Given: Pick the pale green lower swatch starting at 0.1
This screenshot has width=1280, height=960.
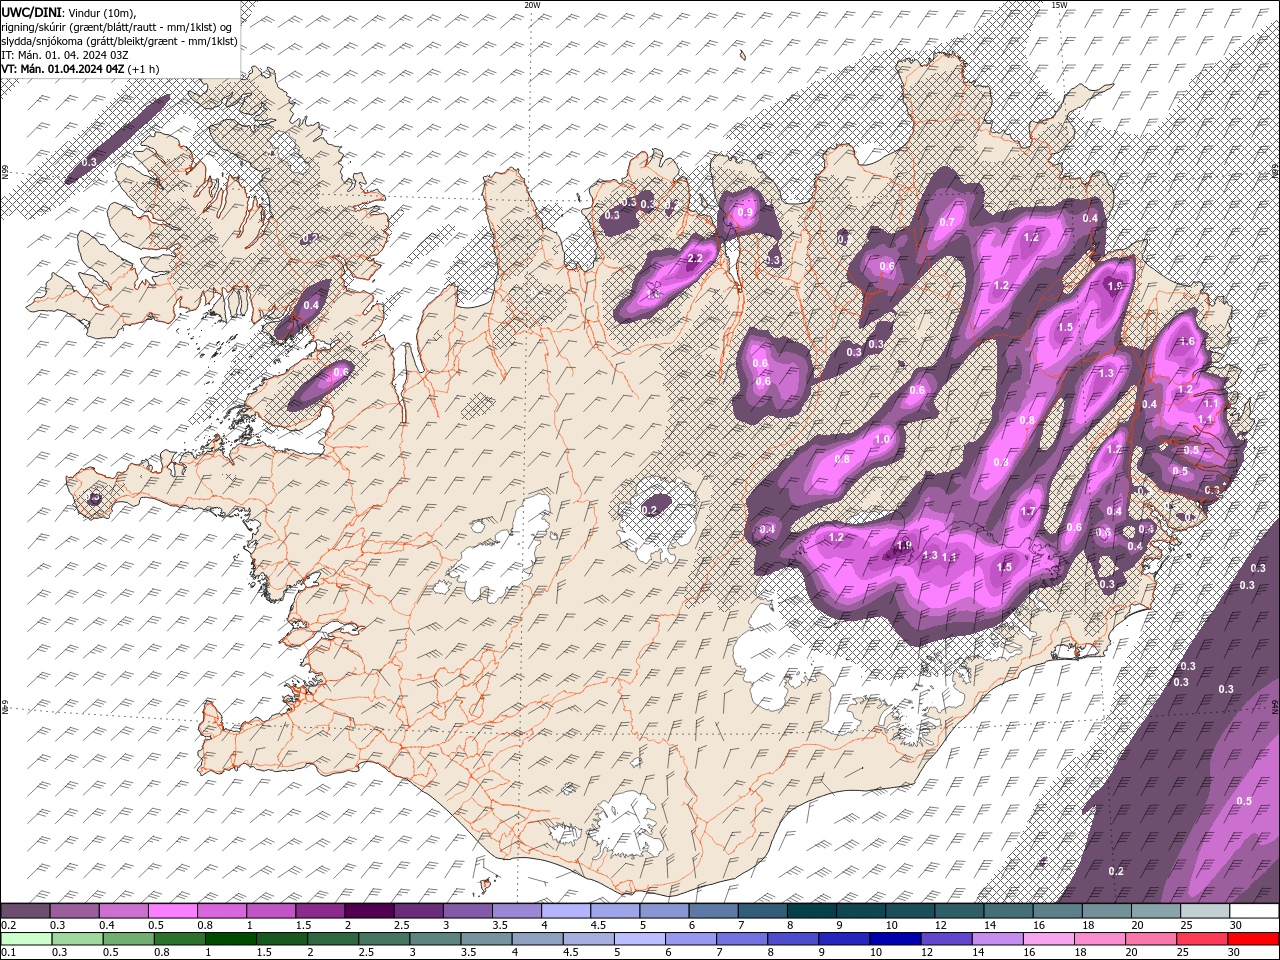Looking at the screenshot, I should 26,939.
